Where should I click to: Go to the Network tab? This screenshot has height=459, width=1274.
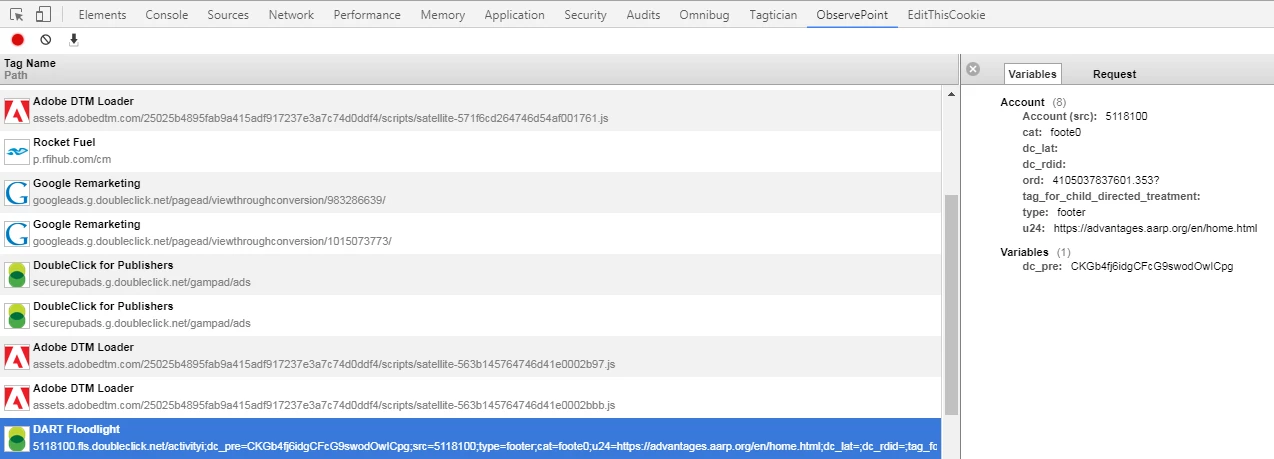click(x=291, y=15)
